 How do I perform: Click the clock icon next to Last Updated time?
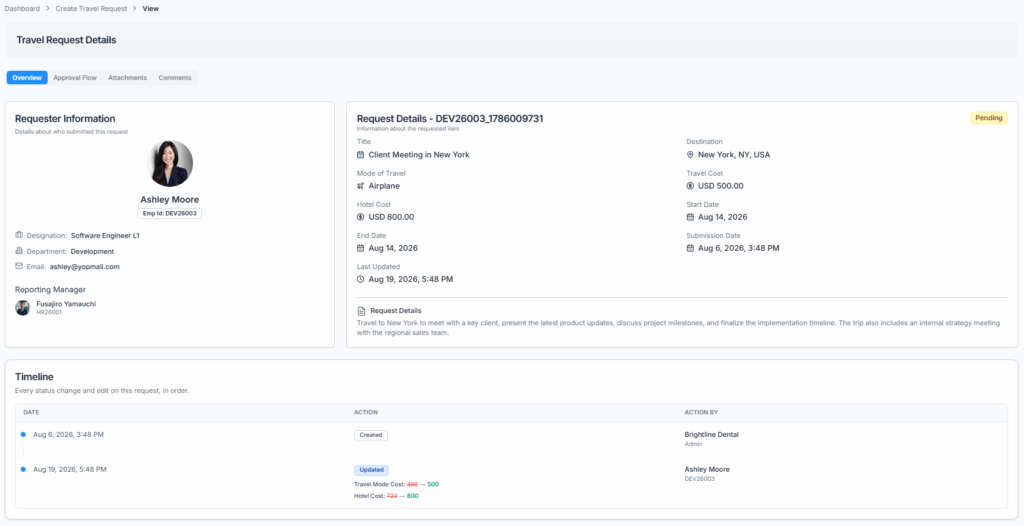360,279
